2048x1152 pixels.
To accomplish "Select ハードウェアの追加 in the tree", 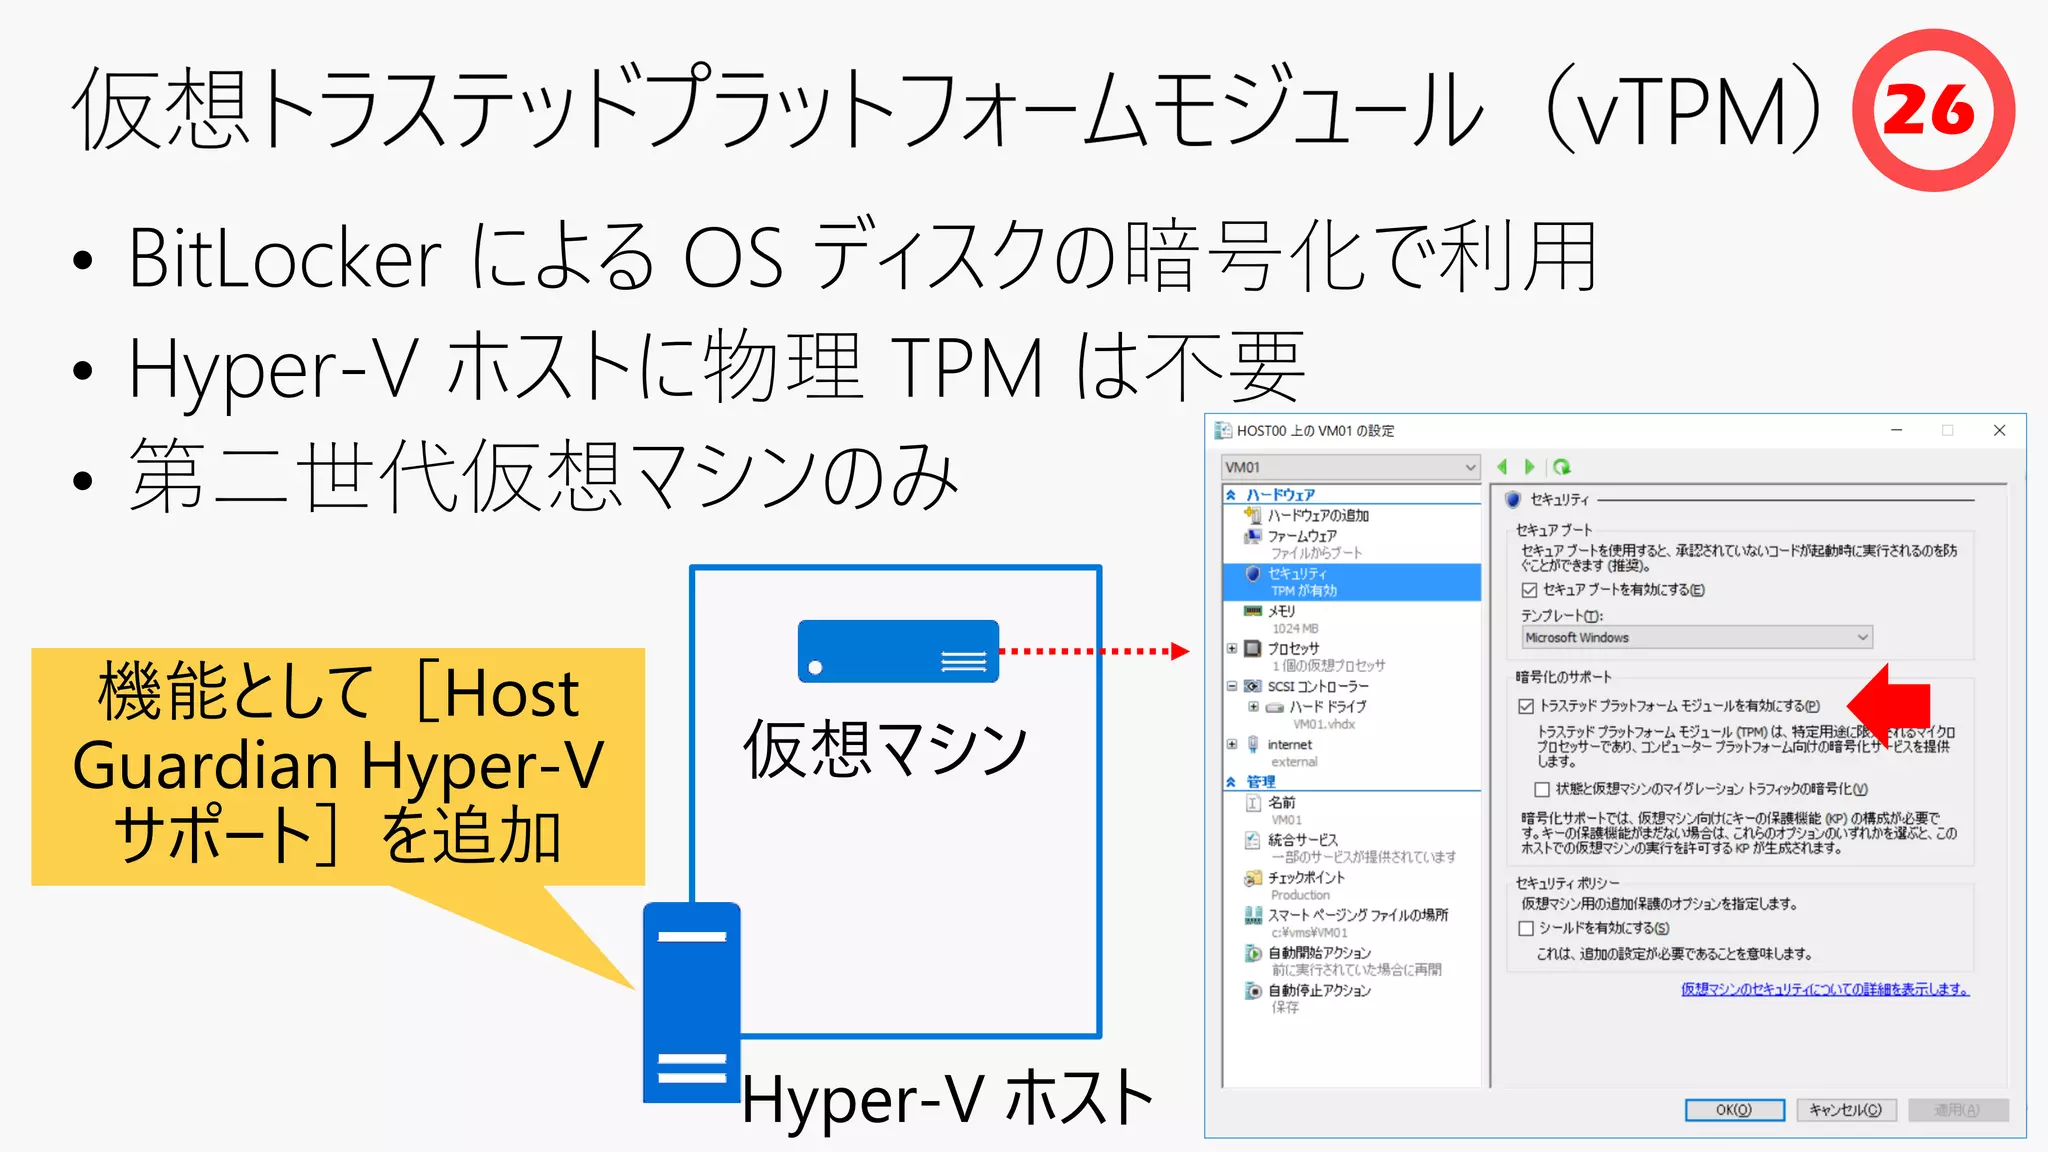I will pyautogui.click(x=1318, y=515).
